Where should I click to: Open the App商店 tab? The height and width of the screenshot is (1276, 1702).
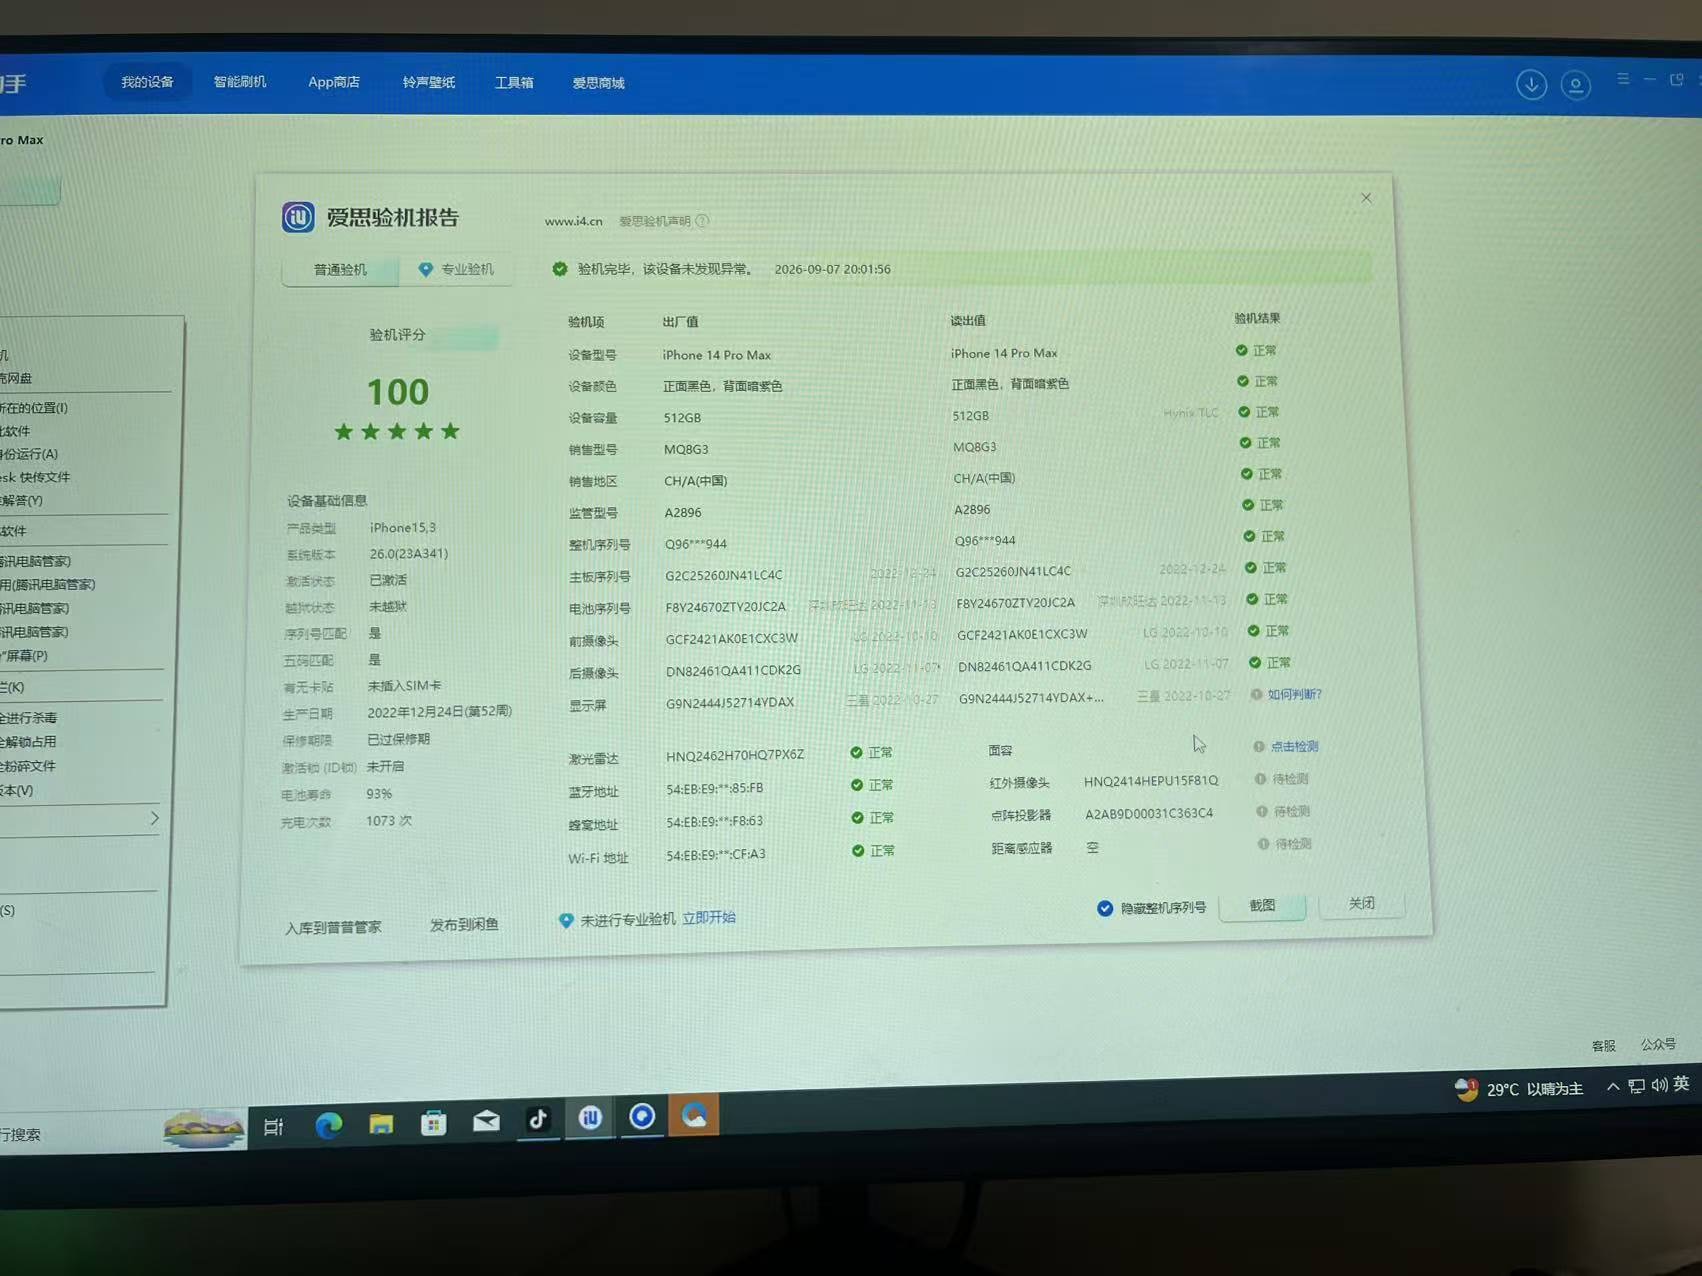coord(334,82)
